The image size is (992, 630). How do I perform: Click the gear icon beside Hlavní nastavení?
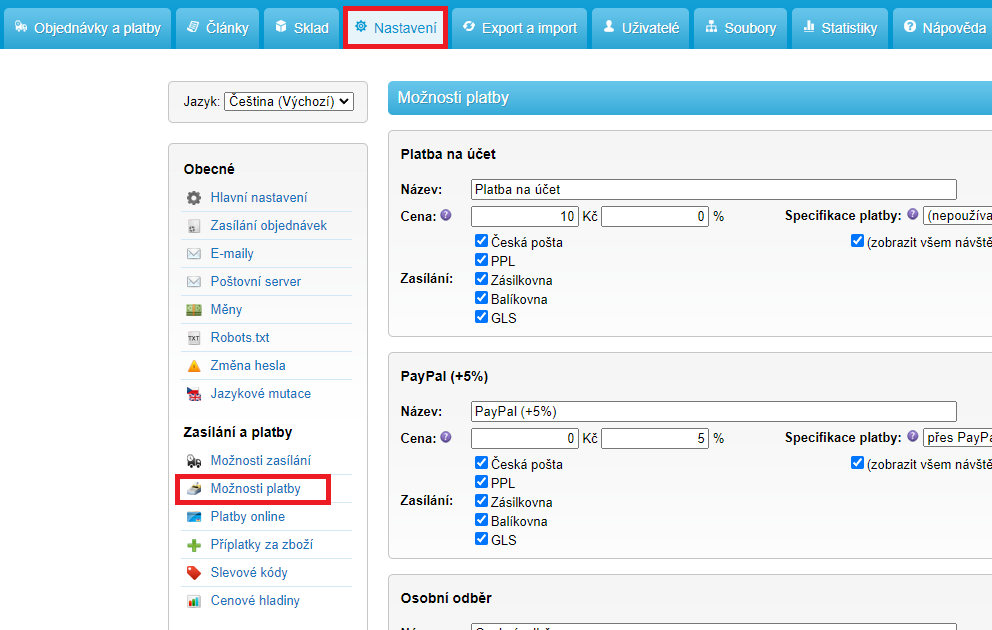194,198
